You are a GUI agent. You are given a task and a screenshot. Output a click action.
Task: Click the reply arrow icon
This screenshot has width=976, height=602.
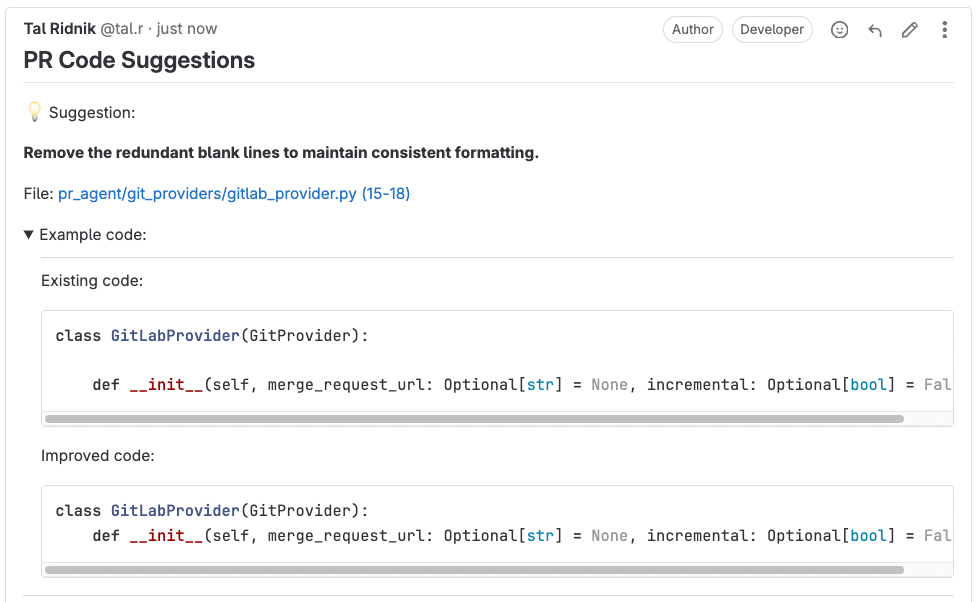(x=875, y=30)
